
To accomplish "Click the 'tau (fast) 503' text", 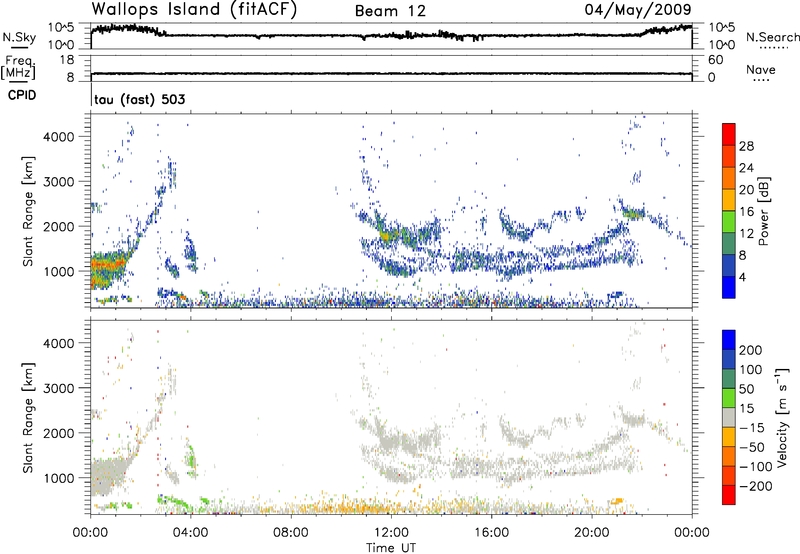I will point(139,99).
